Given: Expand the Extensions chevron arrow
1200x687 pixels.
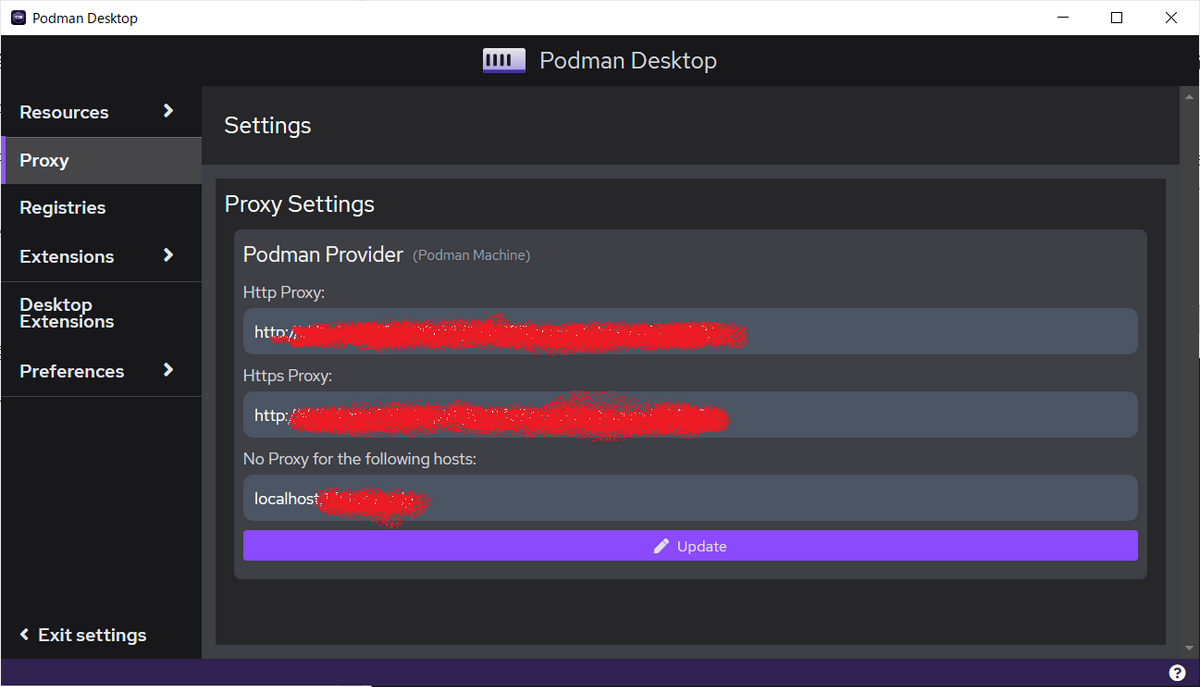Looking at the screenshot, I should click(x=168, y=255).
